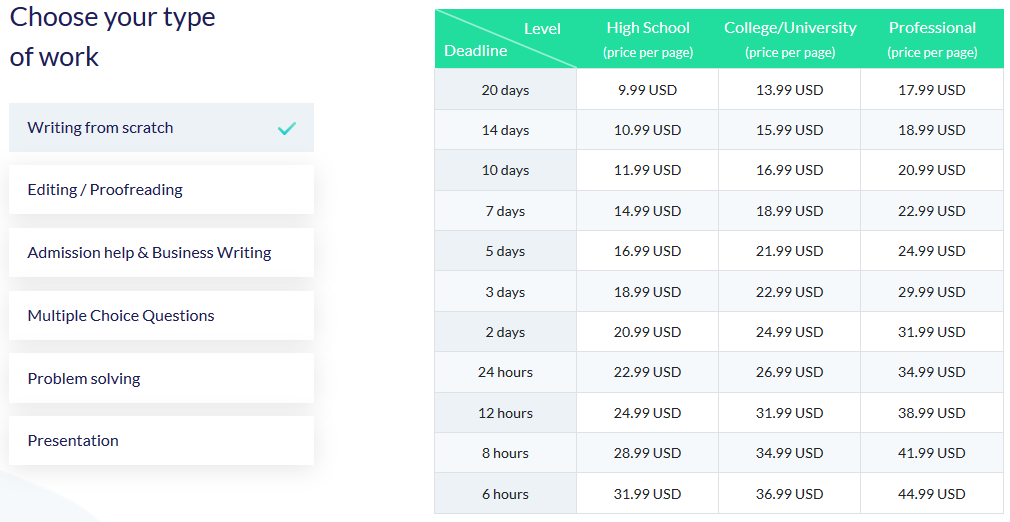
Task: Select the 10 days deadline row label
Action: tap(506, 170)
